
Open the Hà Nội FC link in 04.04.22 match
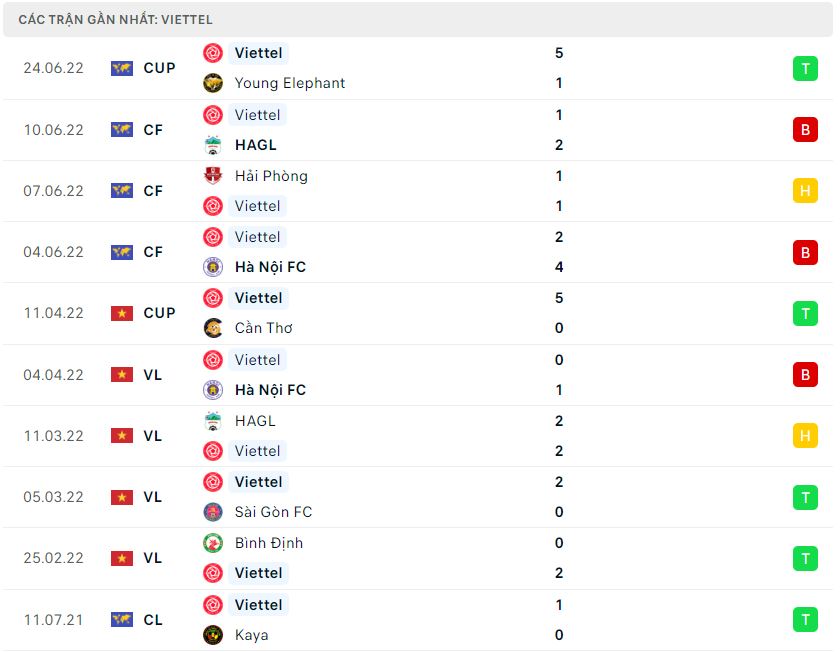click(x=270, y=390)
